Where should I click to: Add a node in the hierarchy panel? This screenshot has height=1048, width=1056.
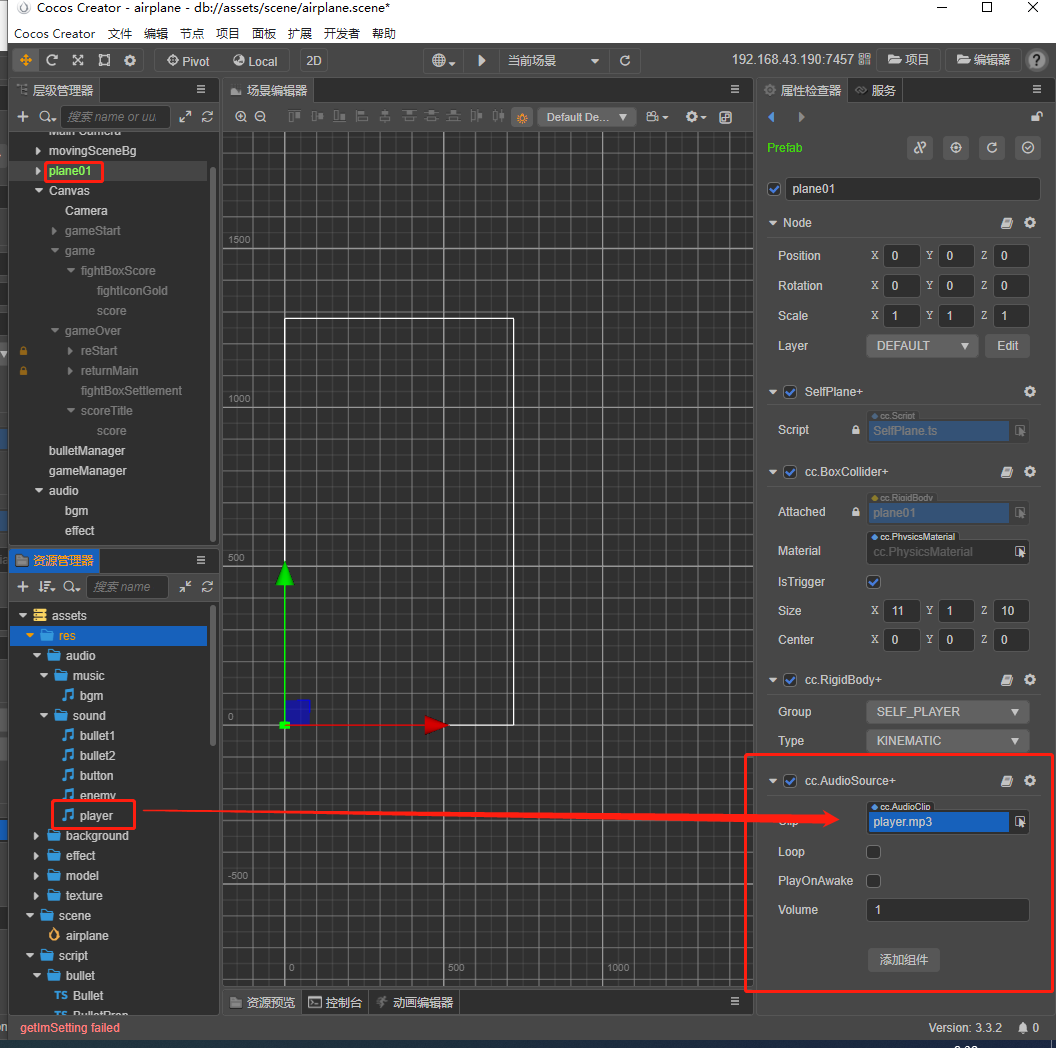tap(23, 117)
